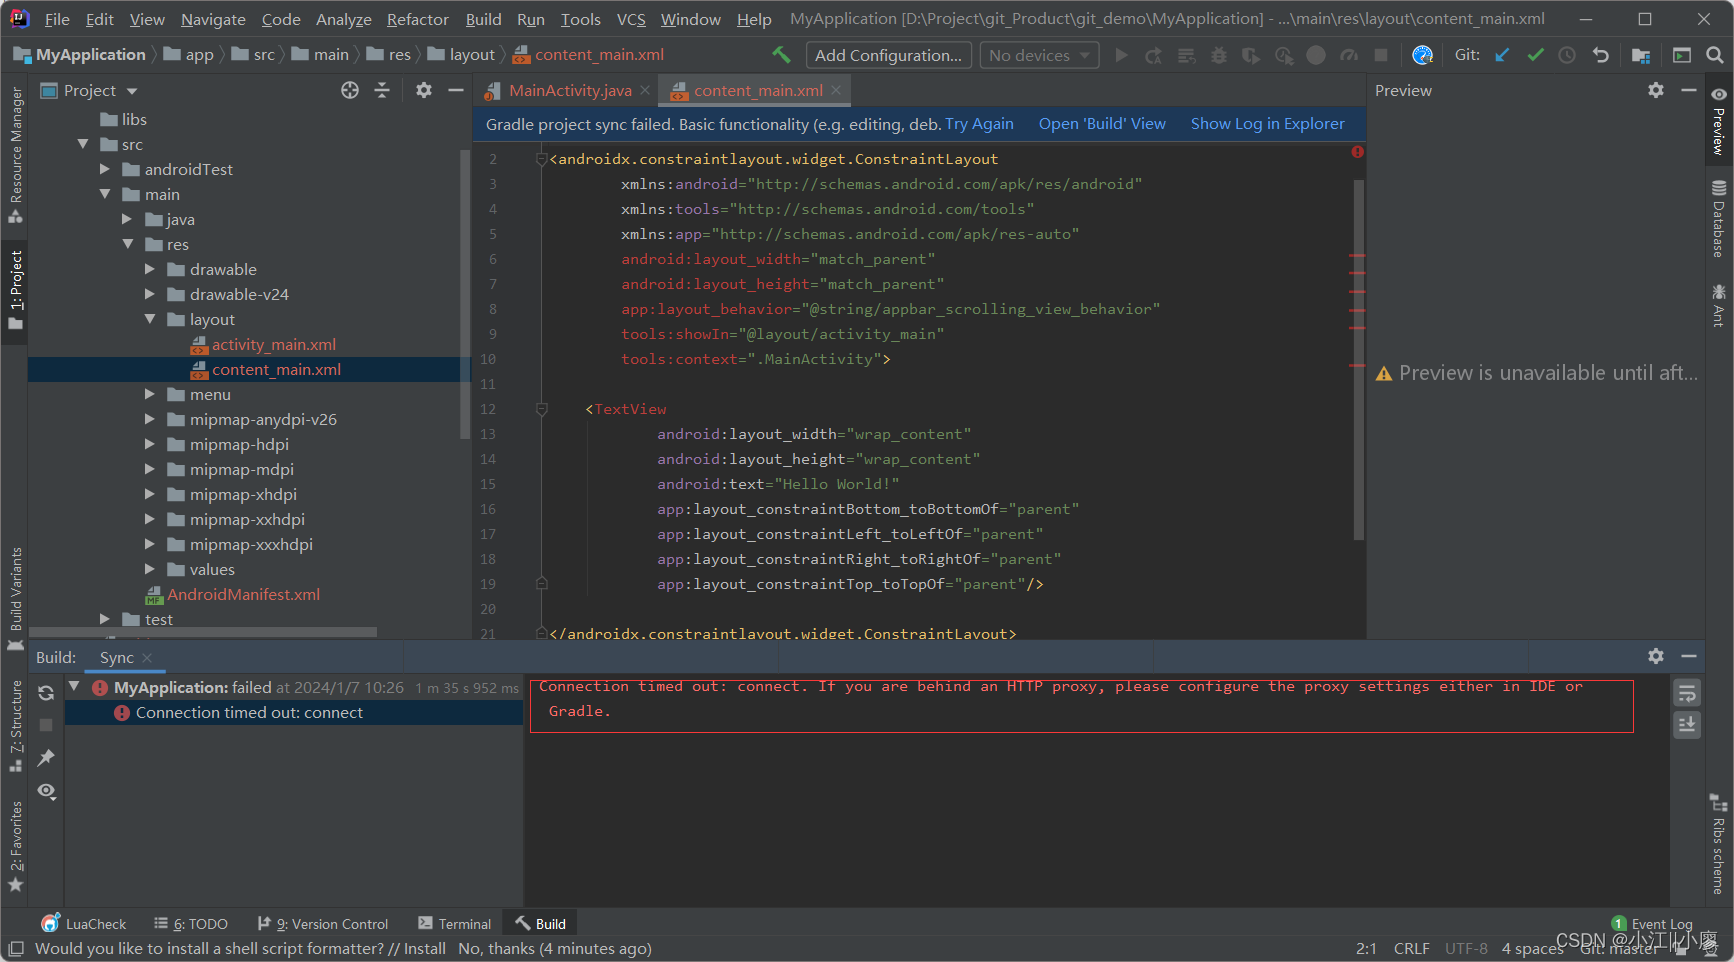Open Preview panel settings gear
The width and height of the screenshot is (1734, 962).
coord(1656,90)
